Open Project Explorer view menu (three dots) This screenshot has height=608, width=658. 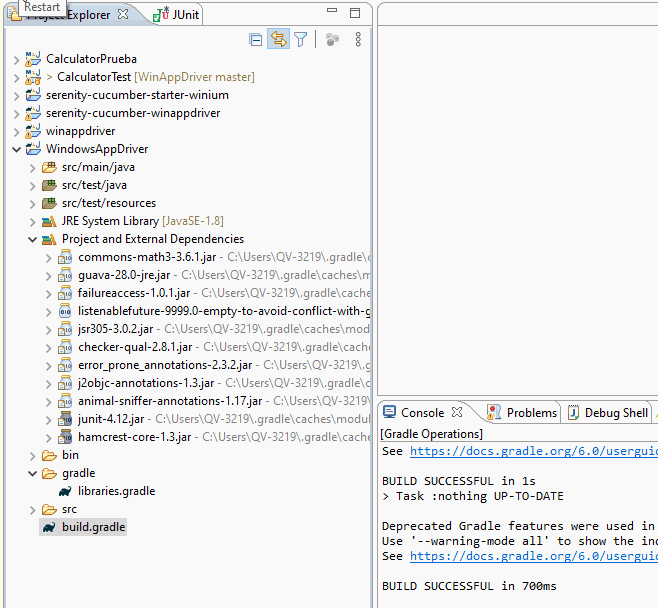tap(358, 39)
